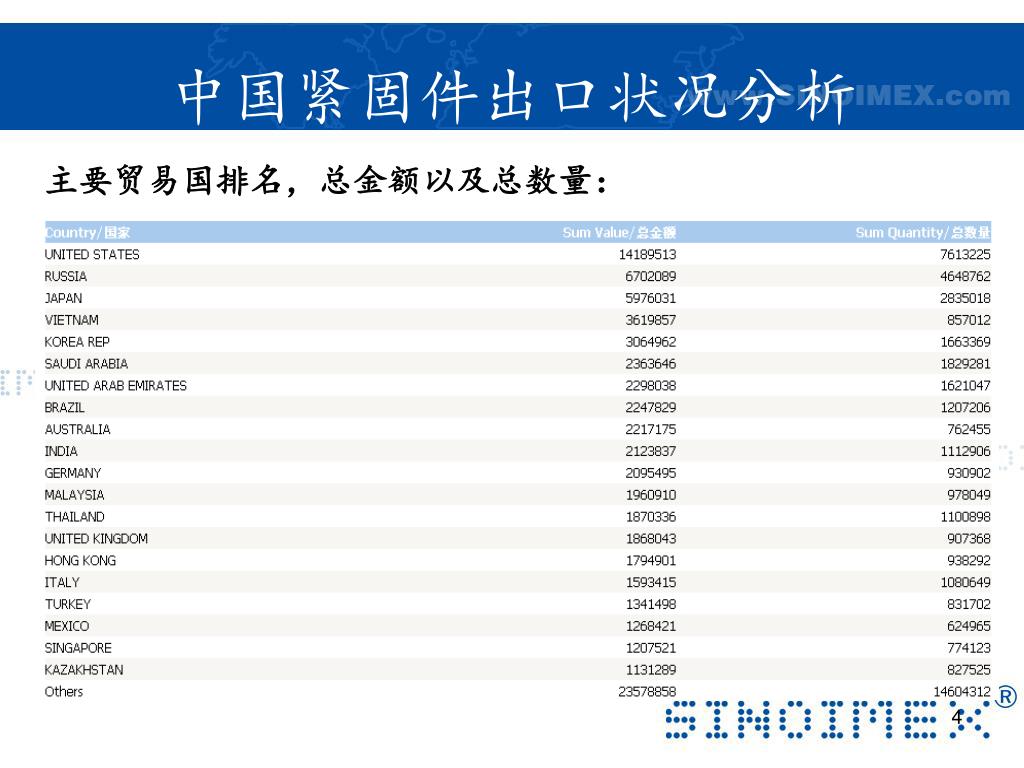Click the slide page number 4

[957, 717]
